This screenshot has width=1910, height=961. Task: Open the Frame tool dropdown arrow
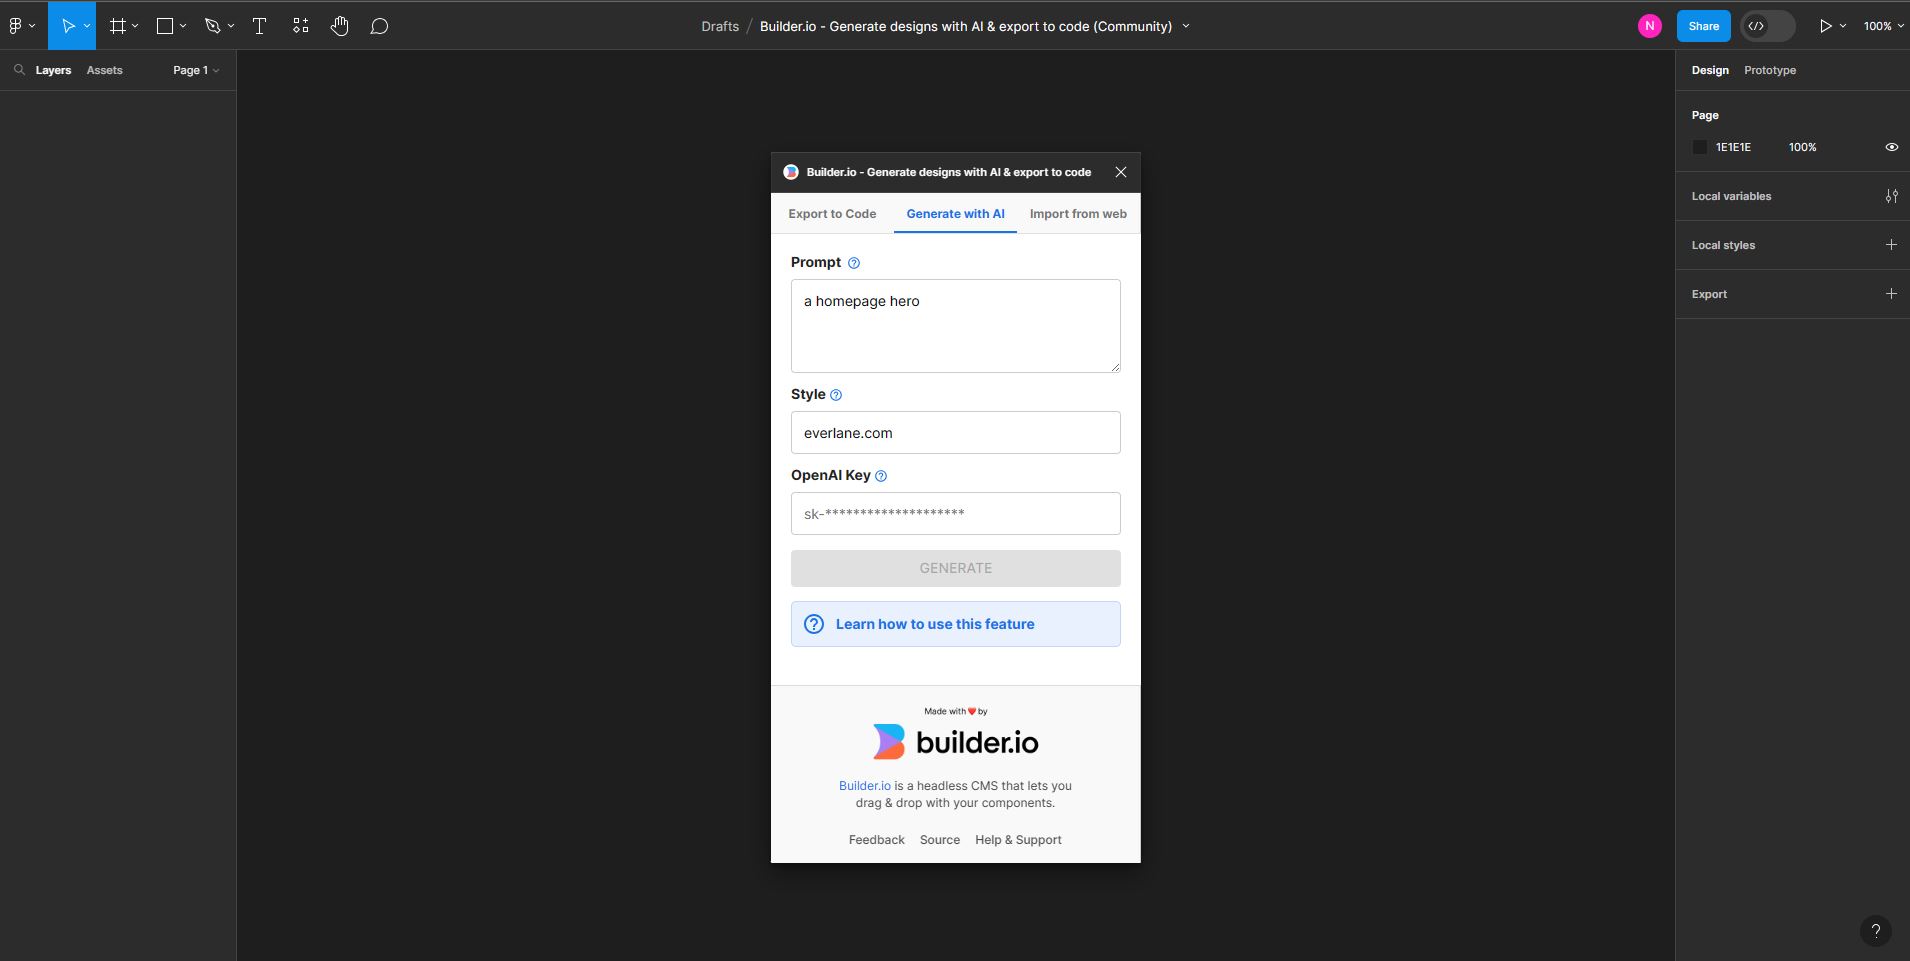point(135,26)
